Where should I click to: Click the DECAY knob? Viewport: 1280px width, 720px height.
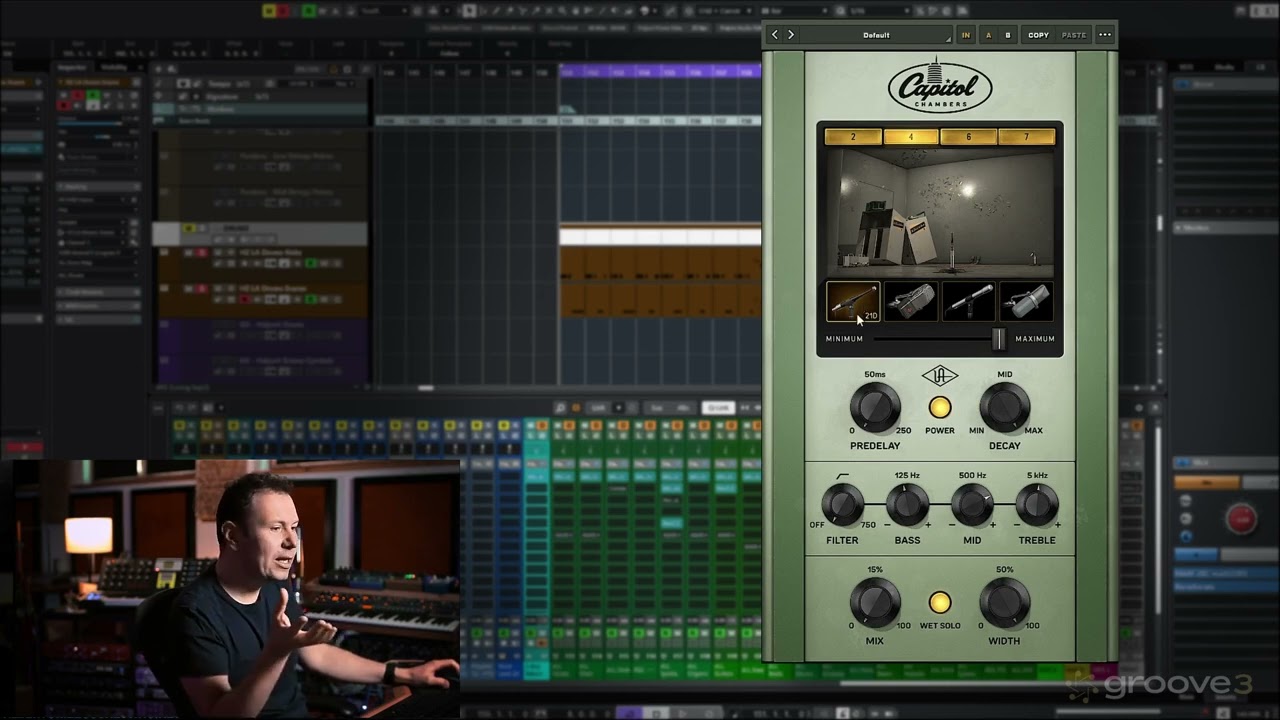[1005, 408]
